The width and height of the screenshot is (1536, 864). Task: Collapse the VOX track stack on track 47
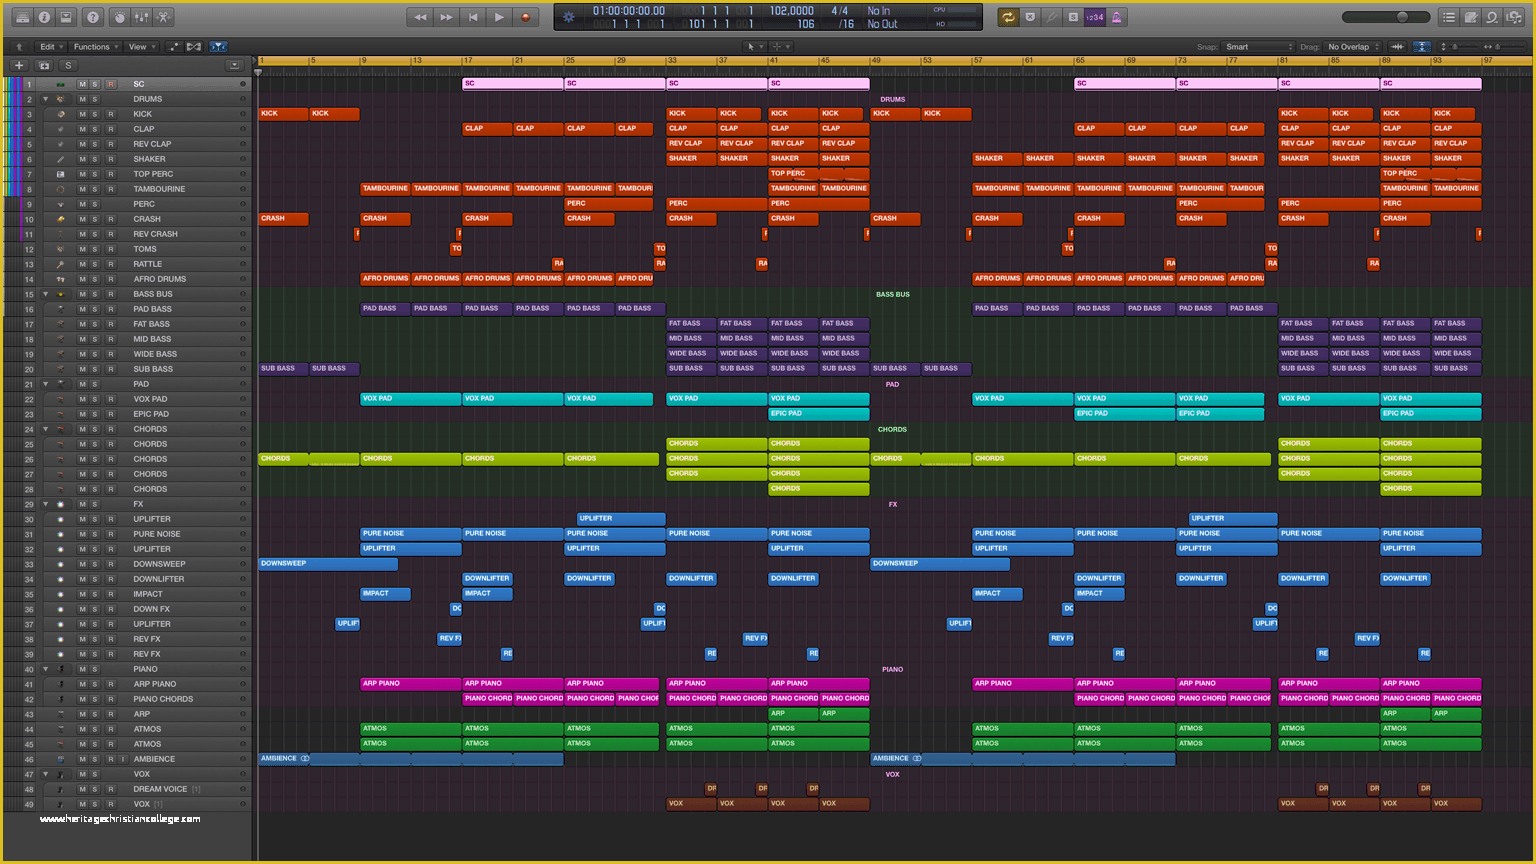coord(45,774)
